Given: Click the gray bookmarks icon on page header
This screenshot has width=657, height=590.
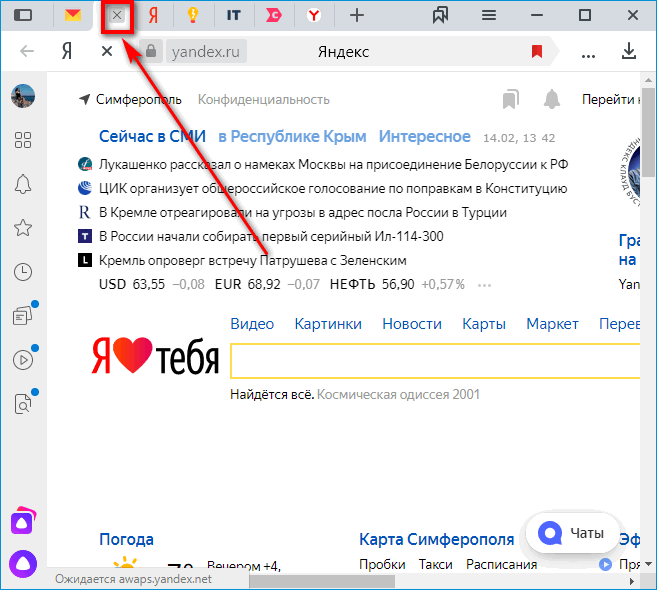Looking at the screenshot, I should click(x=511, y=99).
